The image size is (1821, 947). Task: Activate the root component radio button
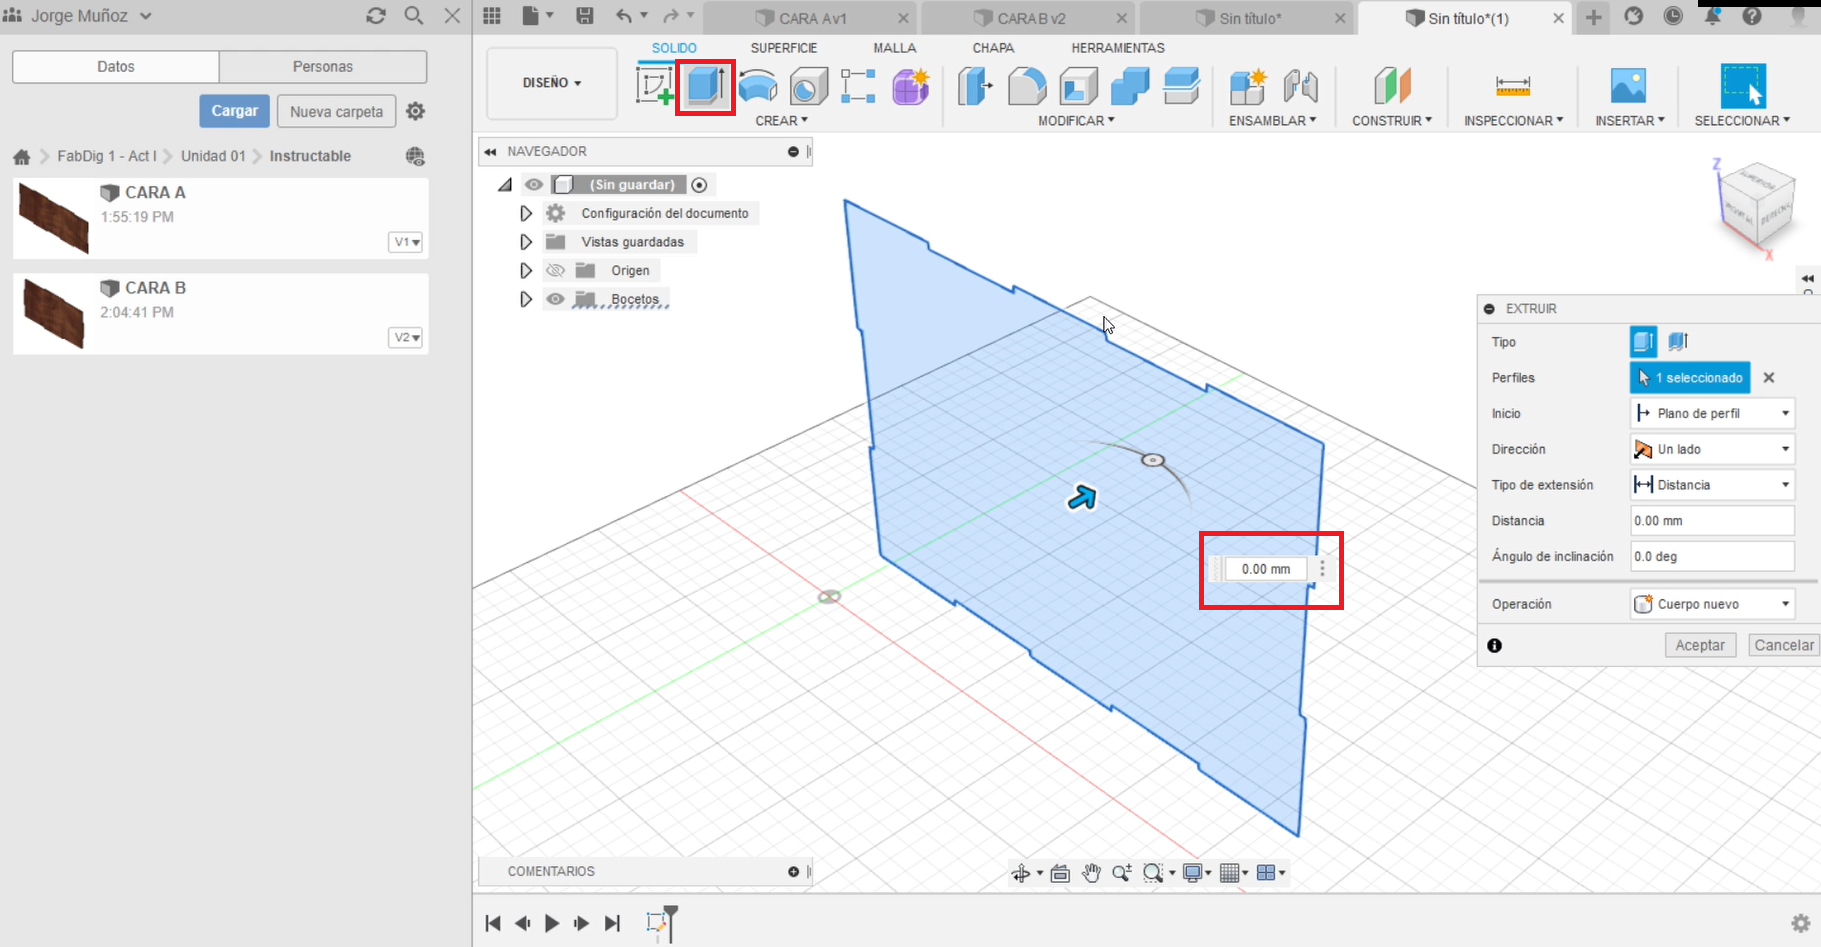(x=700, y=185)
